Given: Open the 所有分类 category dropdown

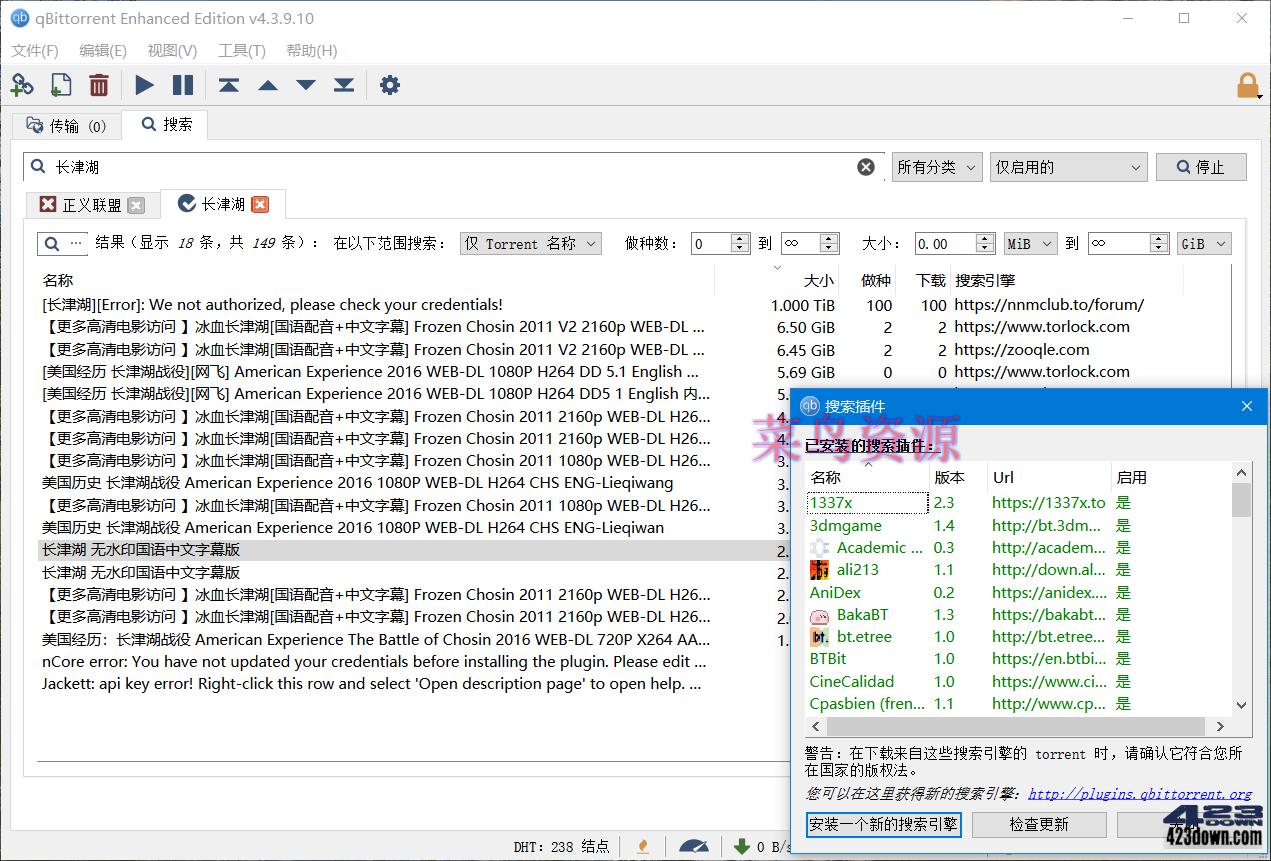Looking at the screenshot, I should (936, 167).
